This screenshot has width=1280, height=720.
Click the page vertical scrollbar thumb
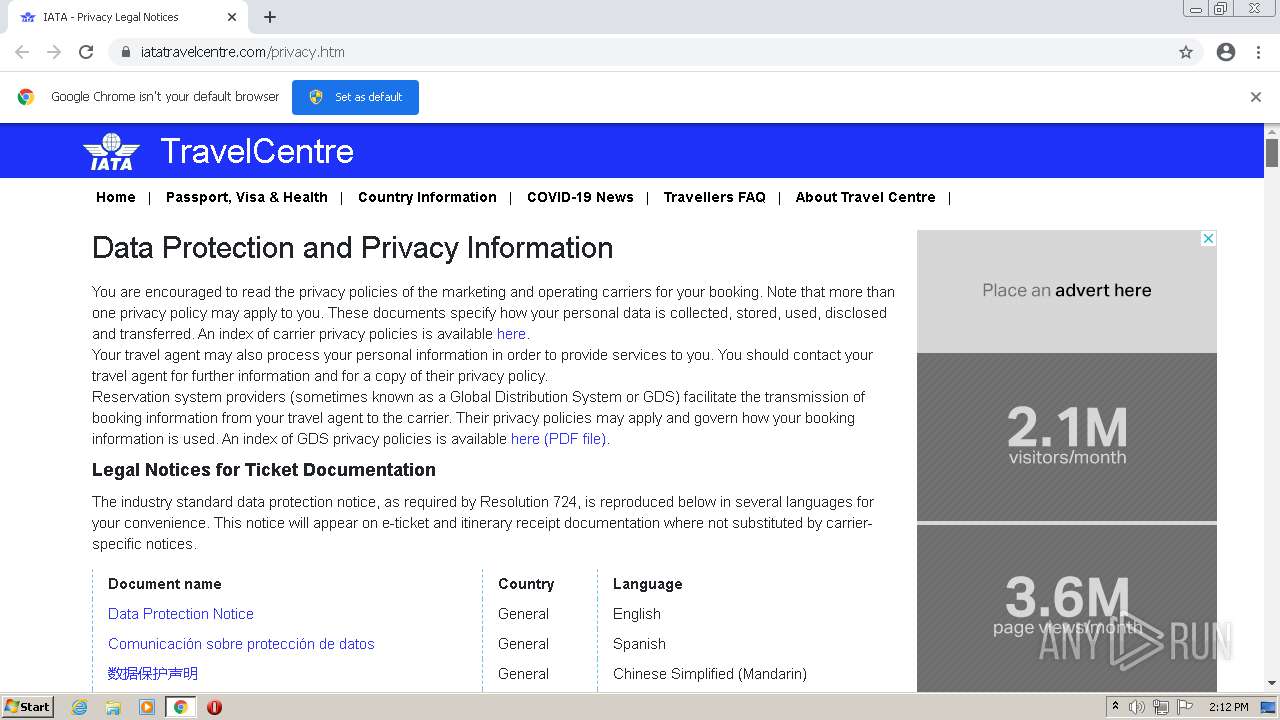click(1272, 153)
